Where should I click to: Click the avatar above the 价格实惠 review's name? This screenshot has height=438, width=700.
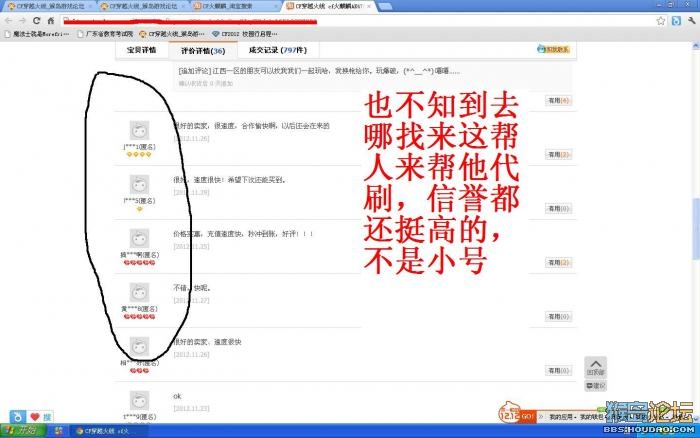(139, 238)
